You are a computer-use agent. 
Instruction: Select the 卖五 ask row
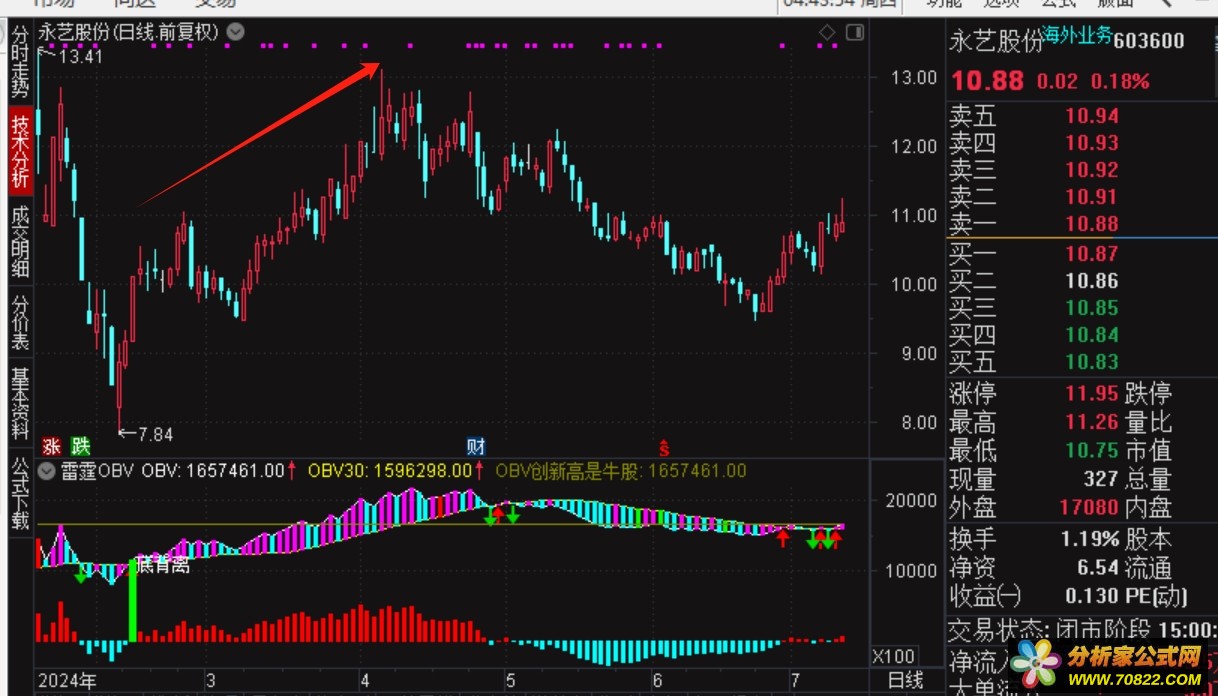[x=1082, y=116]
